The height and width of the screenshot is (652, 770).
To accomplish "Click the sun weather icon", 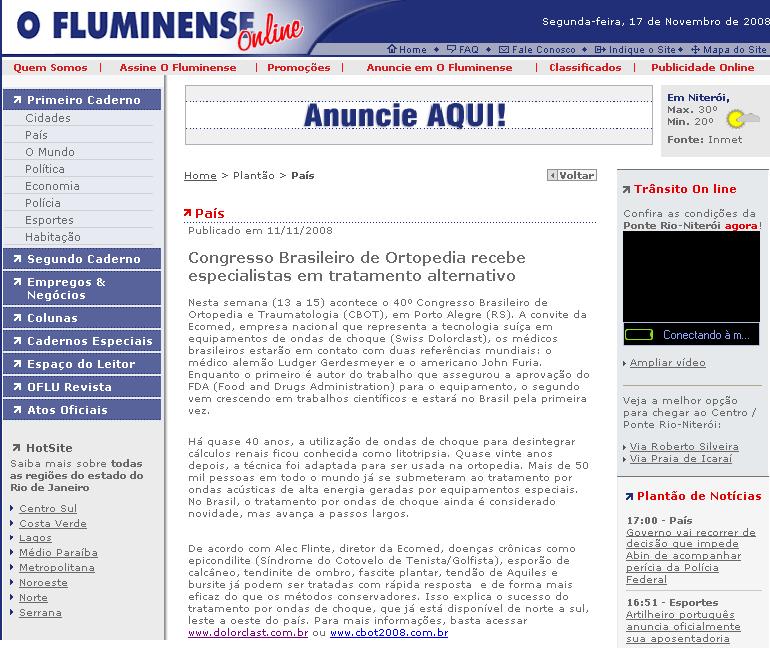I will [x=736, y=119].
